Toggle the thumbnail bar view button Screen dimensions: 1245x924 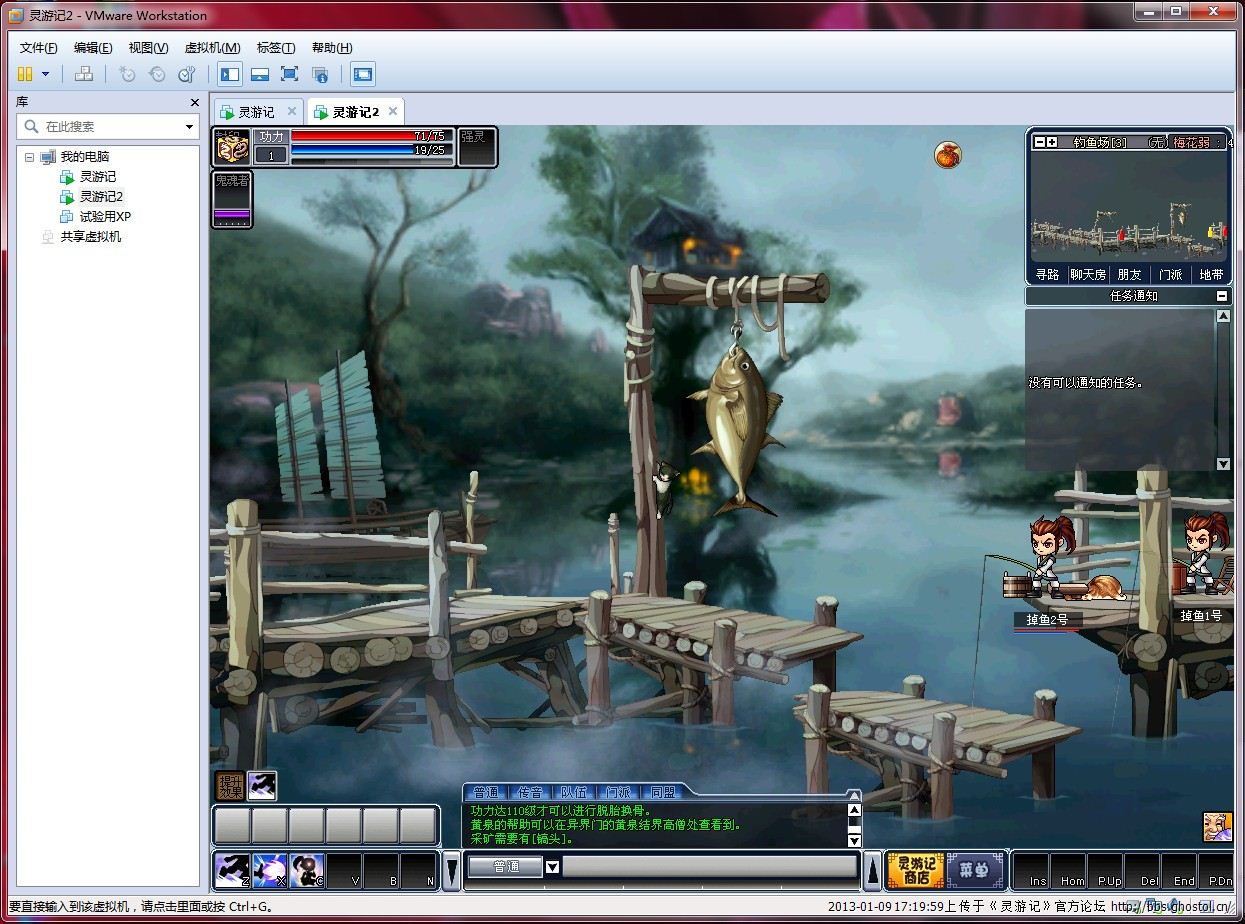click(x=259, y=74)
